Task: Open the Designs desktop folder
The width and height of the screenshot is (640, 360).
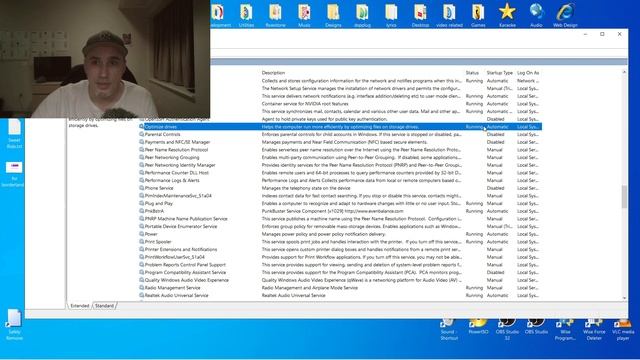Action: coord(333,15)
